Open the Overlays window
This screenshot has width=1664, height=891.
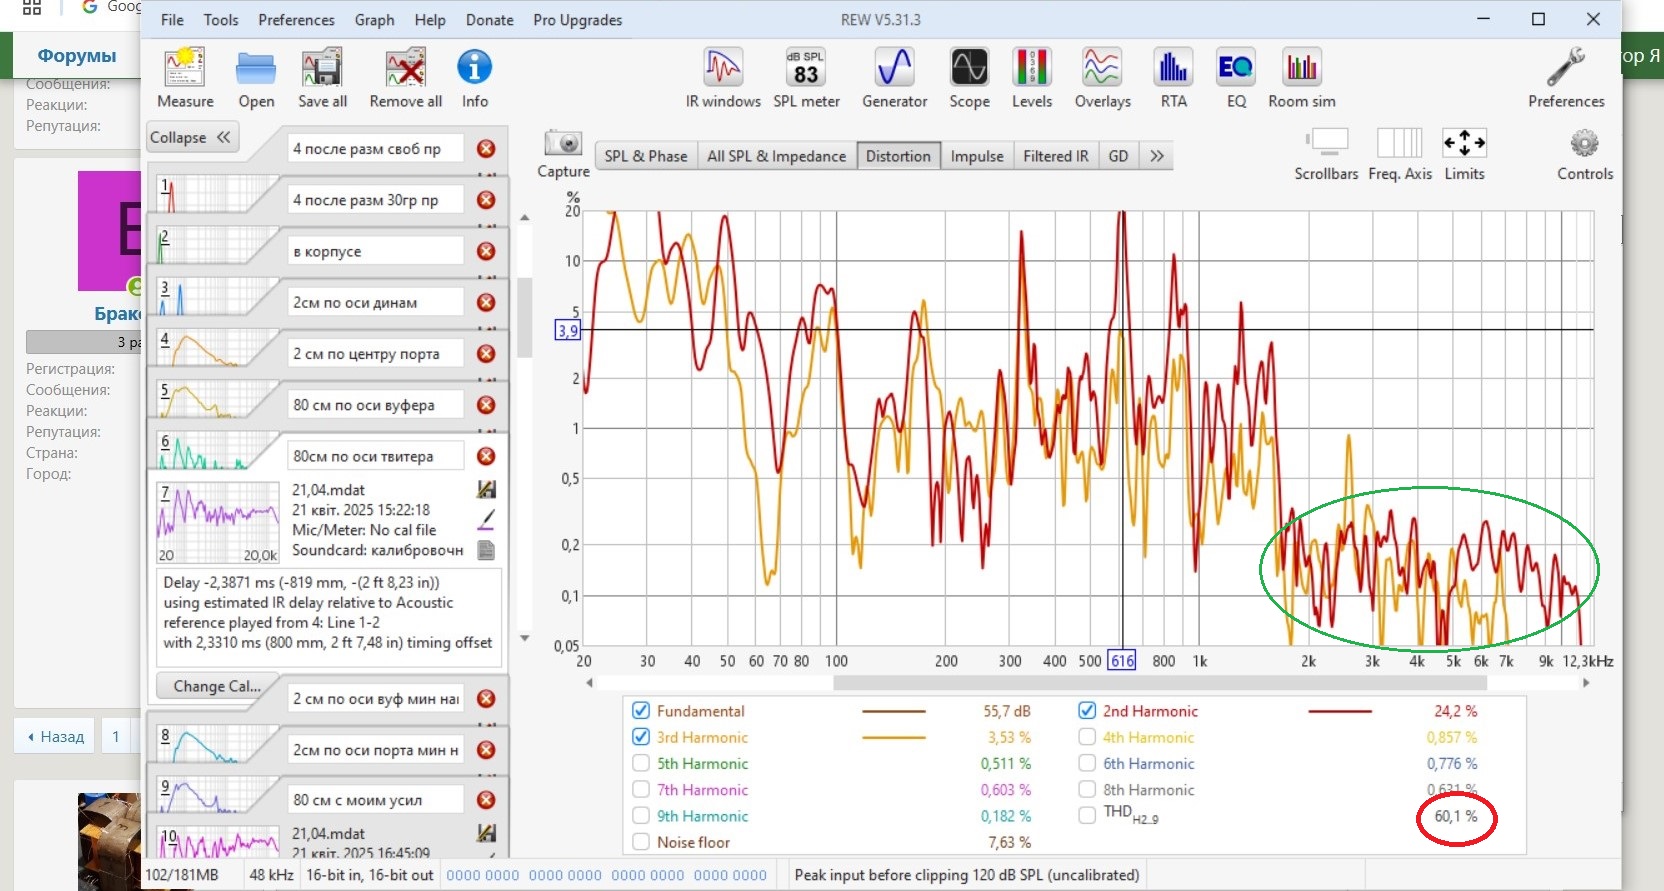pos(1102,68)
